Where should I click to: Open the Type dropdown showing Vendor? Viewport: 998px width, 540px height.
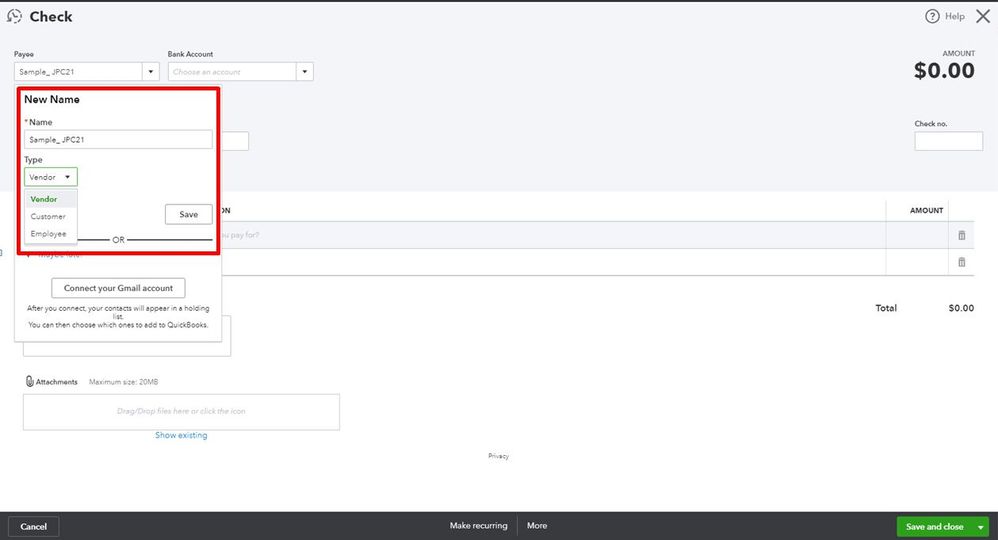(x=51, y=177)
